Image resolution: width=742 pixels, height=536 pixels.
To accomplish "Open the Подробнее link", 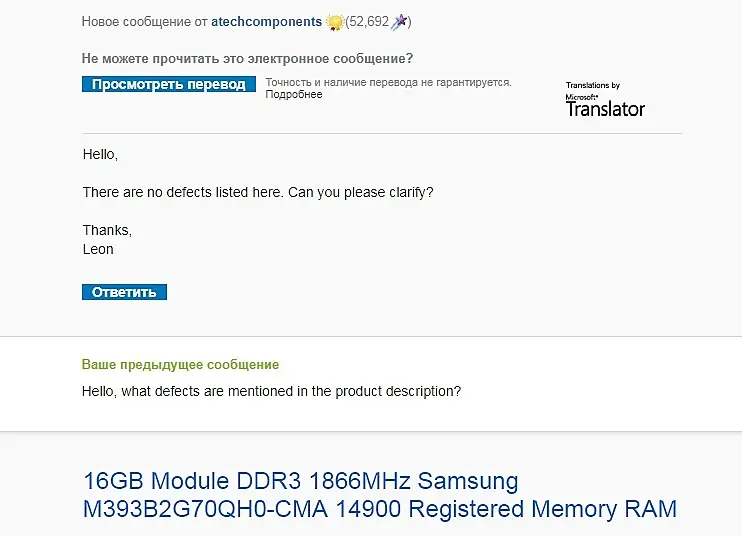I will pos(294,95).
